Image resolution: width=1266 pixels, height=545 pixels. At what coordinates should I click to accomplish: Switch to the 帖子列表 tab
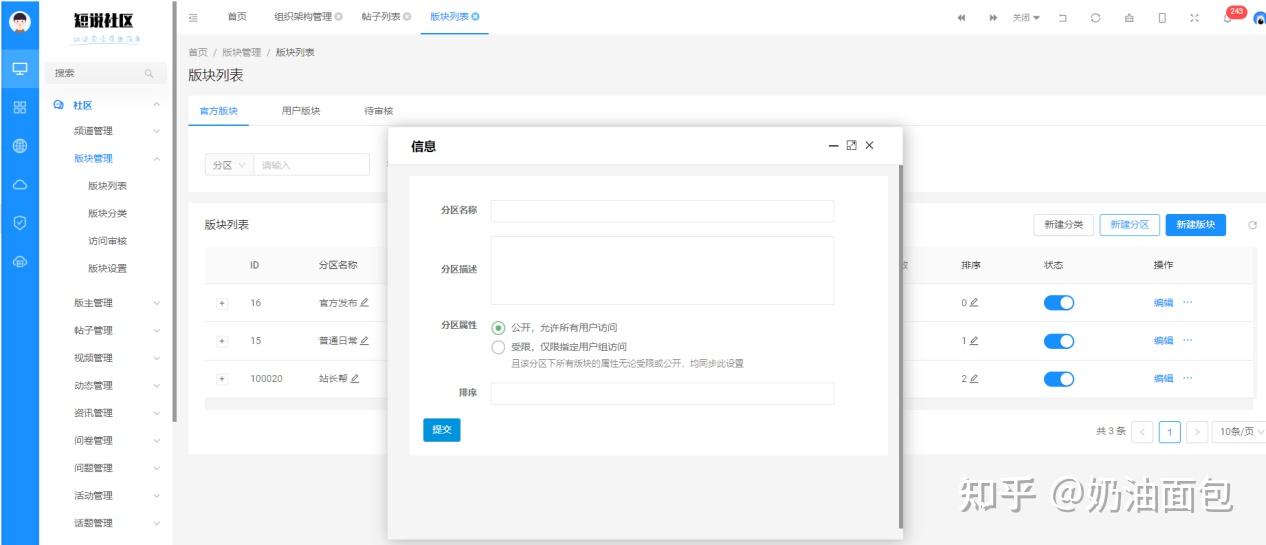point(381,17)
